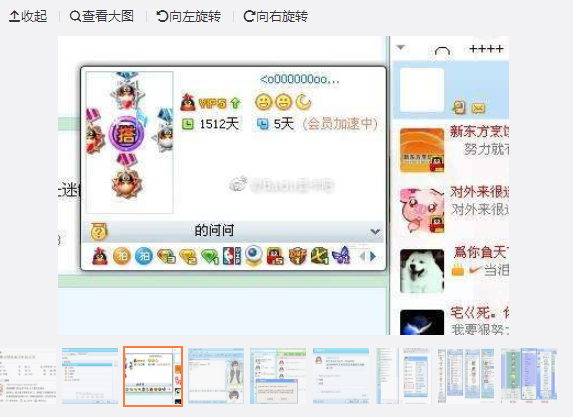Click the gold question medal icon
Screen dimensions: 573x417
coord(98,231)
